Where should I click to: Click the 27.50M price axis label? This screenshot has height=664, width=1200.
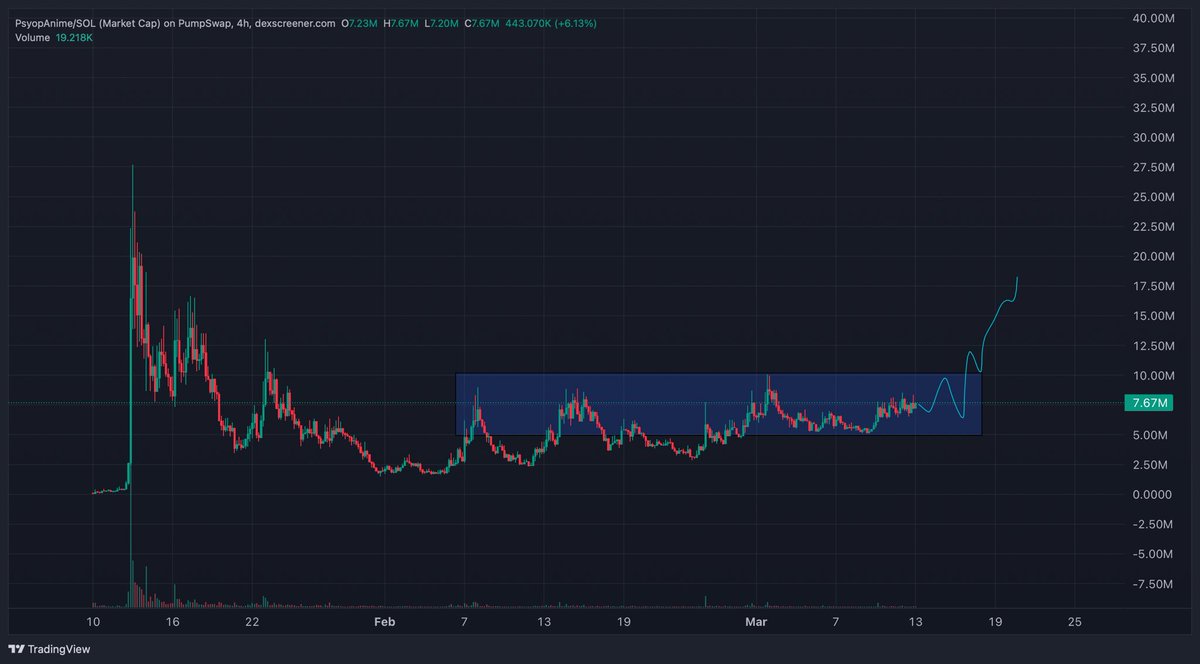(x=1153, y=167)
